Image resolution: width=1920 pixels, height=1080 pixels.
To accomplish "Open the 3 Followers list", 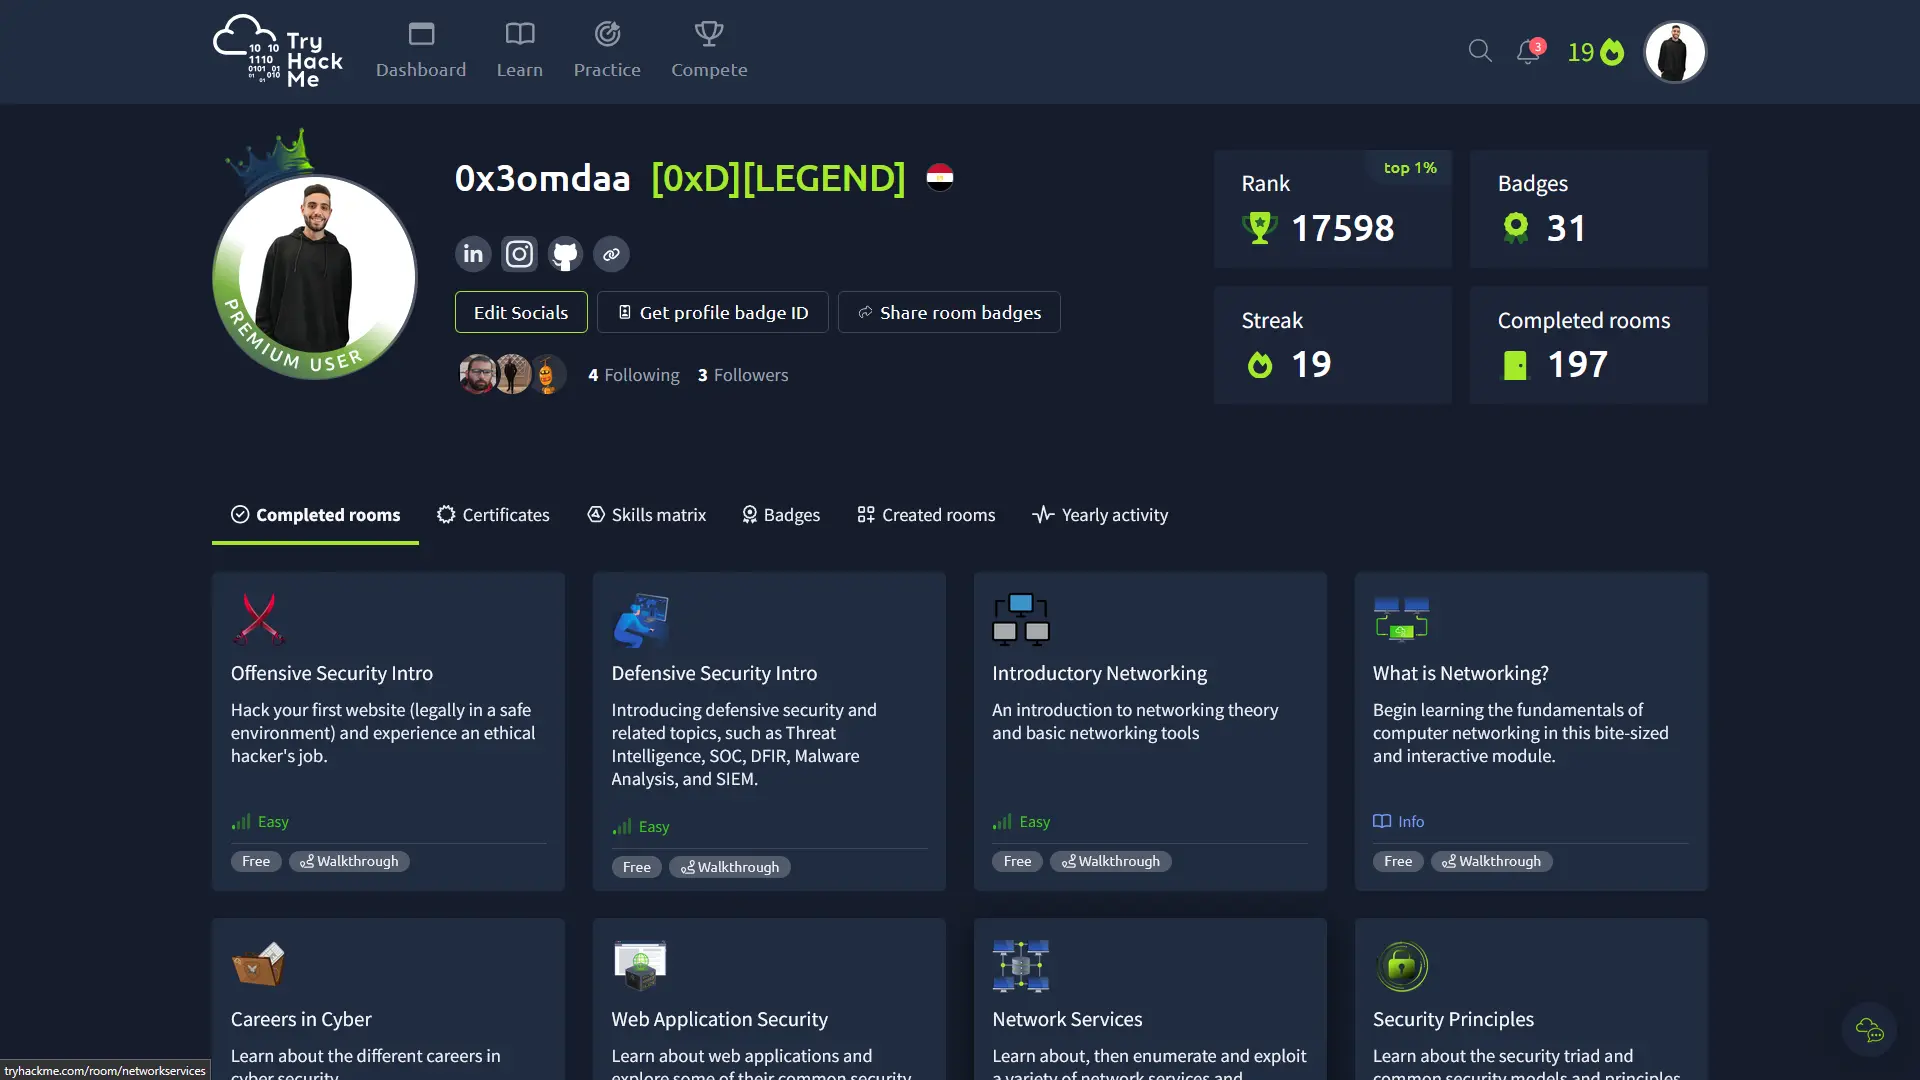I will (x=743, y=375).
